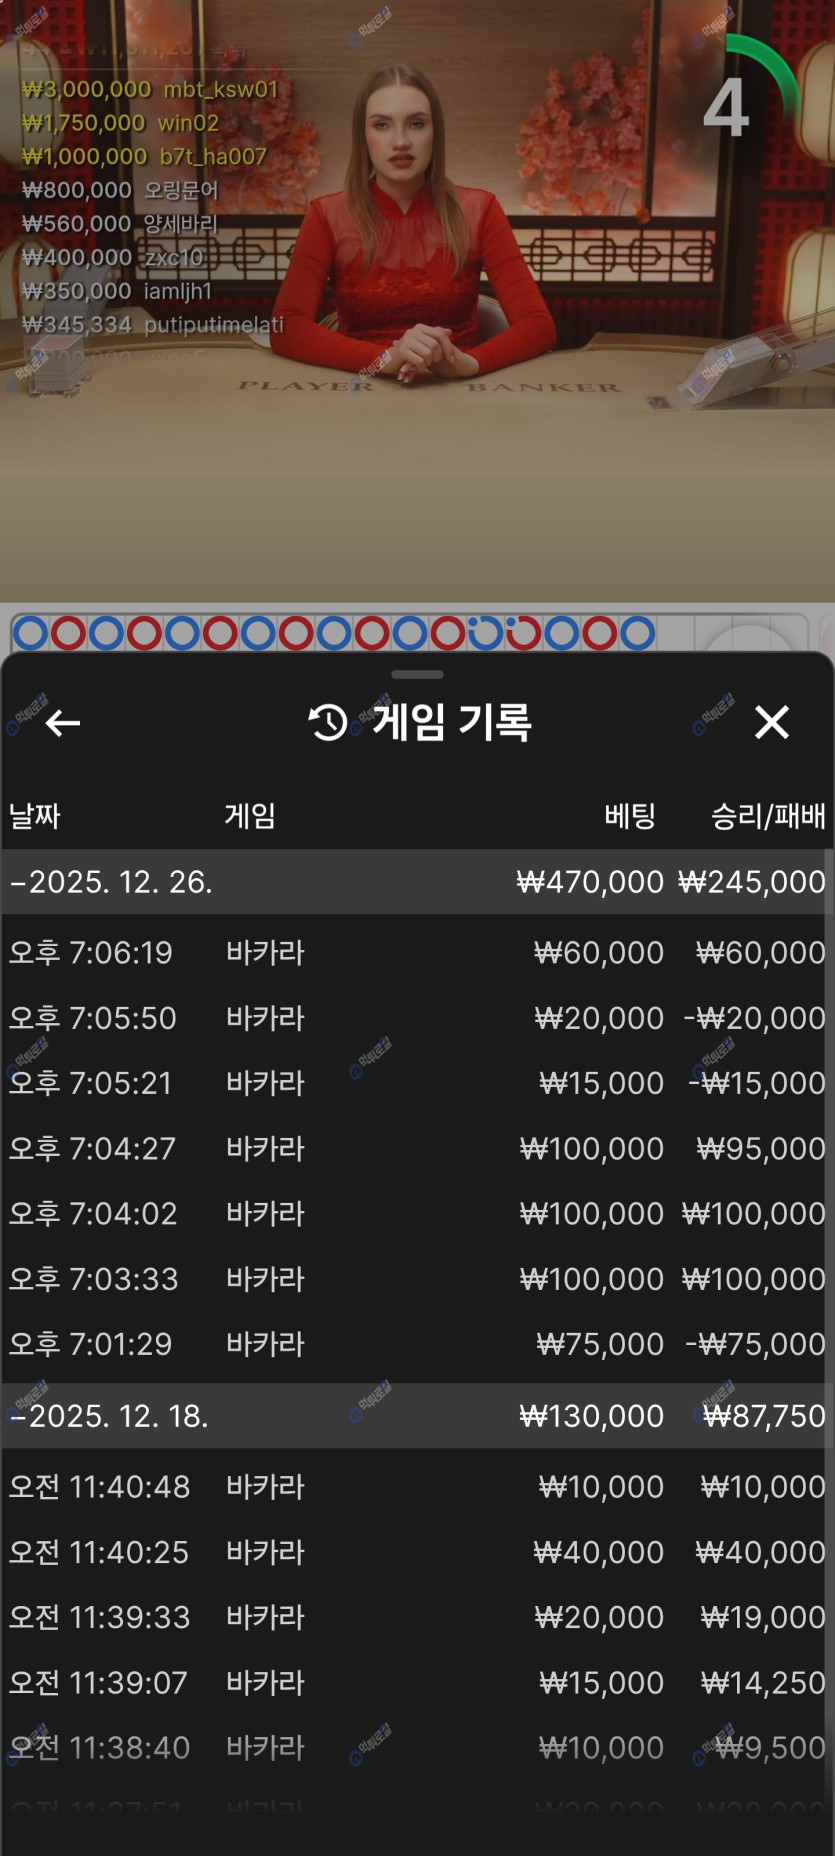Tap the 승리/패배 column header

[x=768, y=816]
